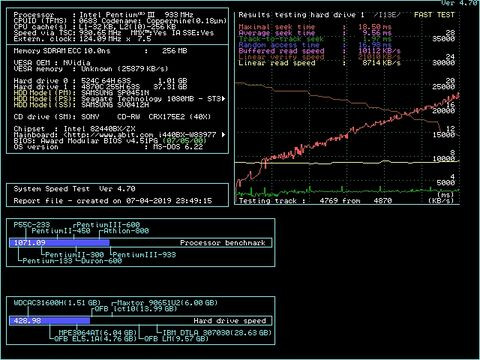Click the PentiumIII-600 reference label
480x360 pixels.
coord(108,225)
